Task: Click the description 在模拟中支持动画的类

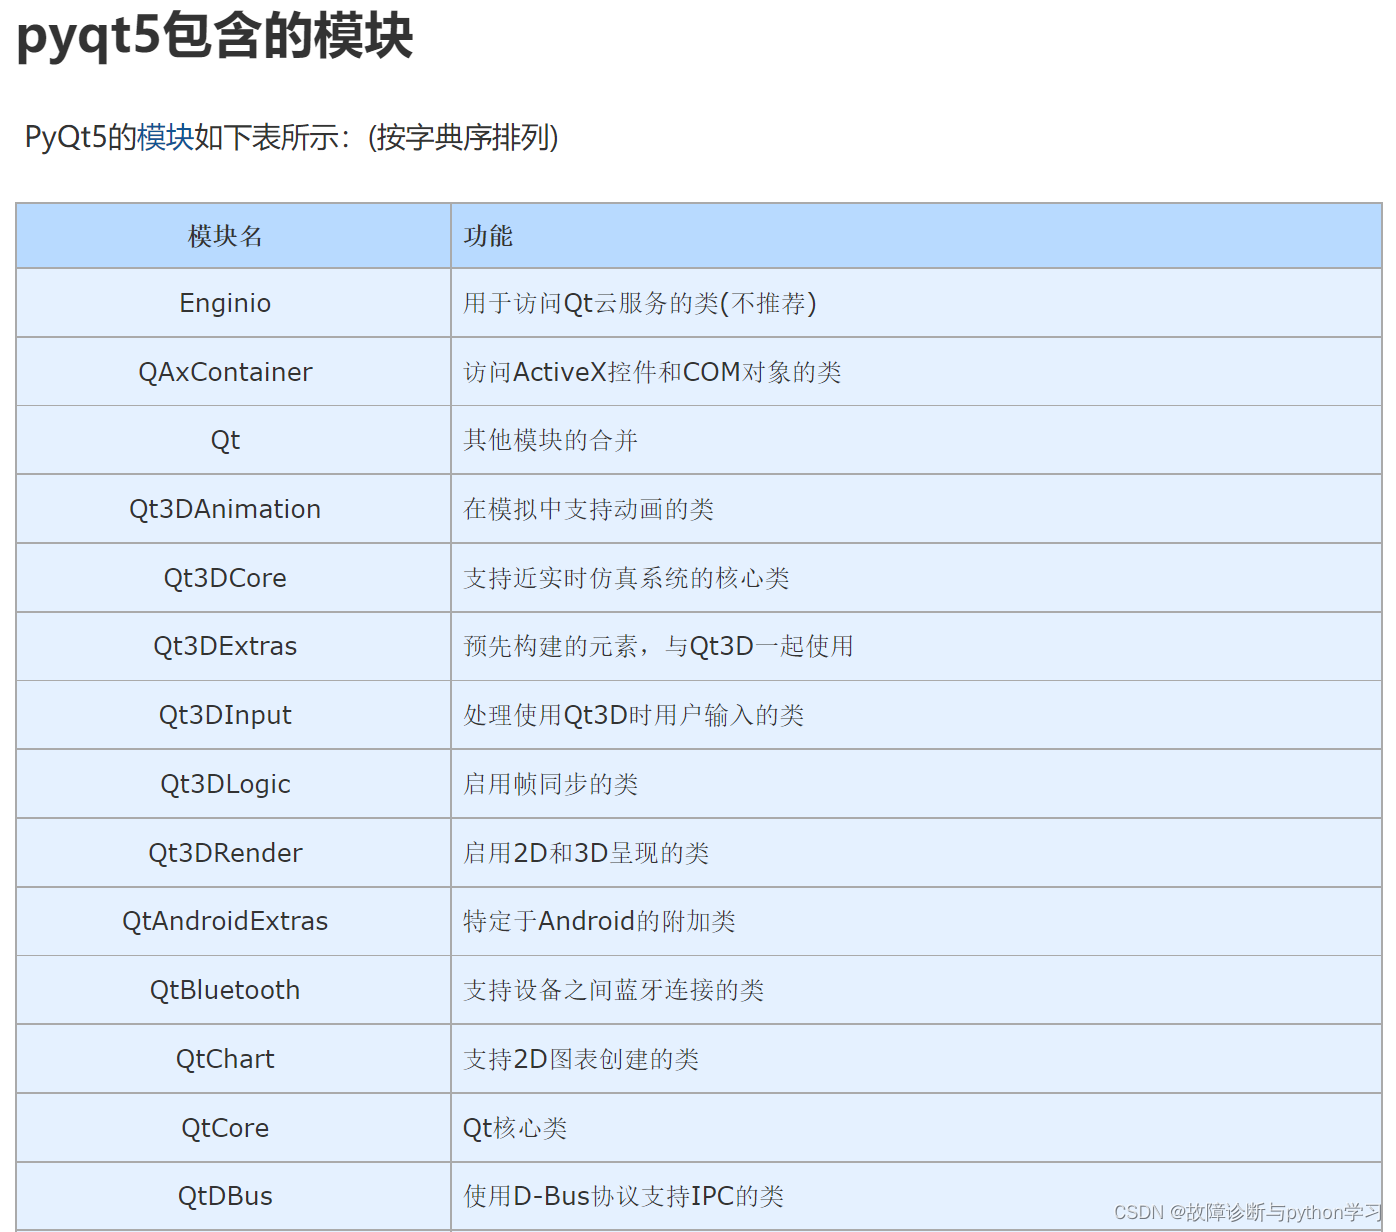Action: tap(588, 509)
